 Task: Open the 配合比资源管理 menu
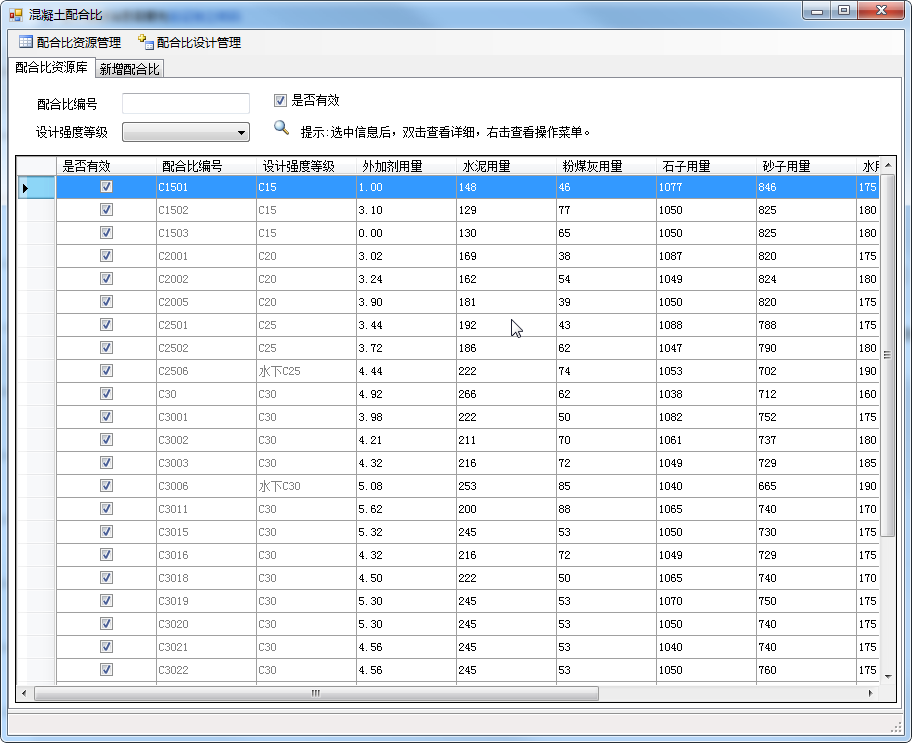[78, 42]
